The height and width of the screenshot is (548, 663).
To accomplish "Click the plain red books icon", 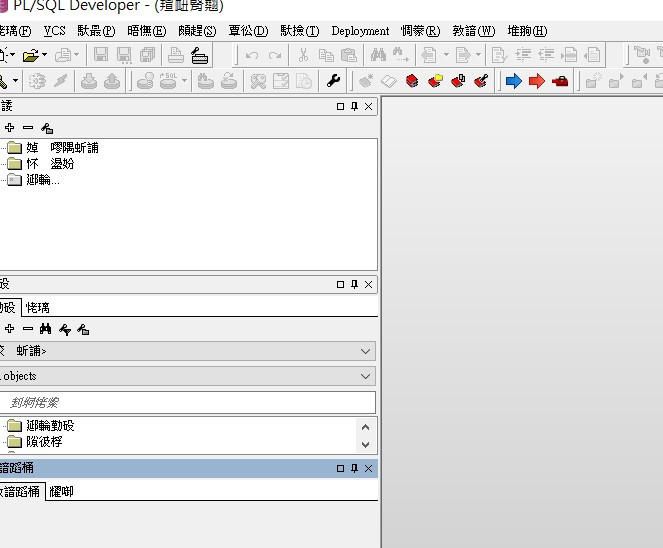I will [x=412, y=81].
